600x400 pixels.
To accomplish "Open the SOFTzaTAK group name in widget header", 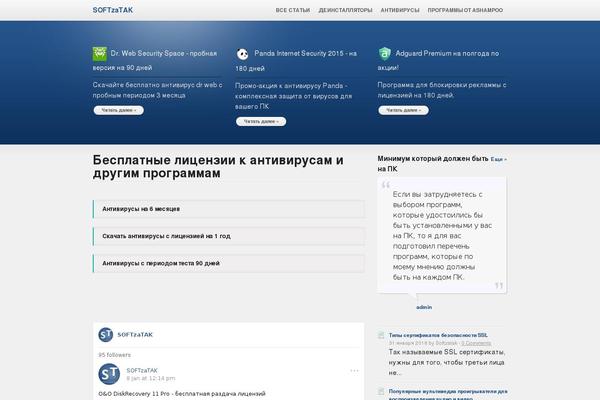I will point(135,335).
